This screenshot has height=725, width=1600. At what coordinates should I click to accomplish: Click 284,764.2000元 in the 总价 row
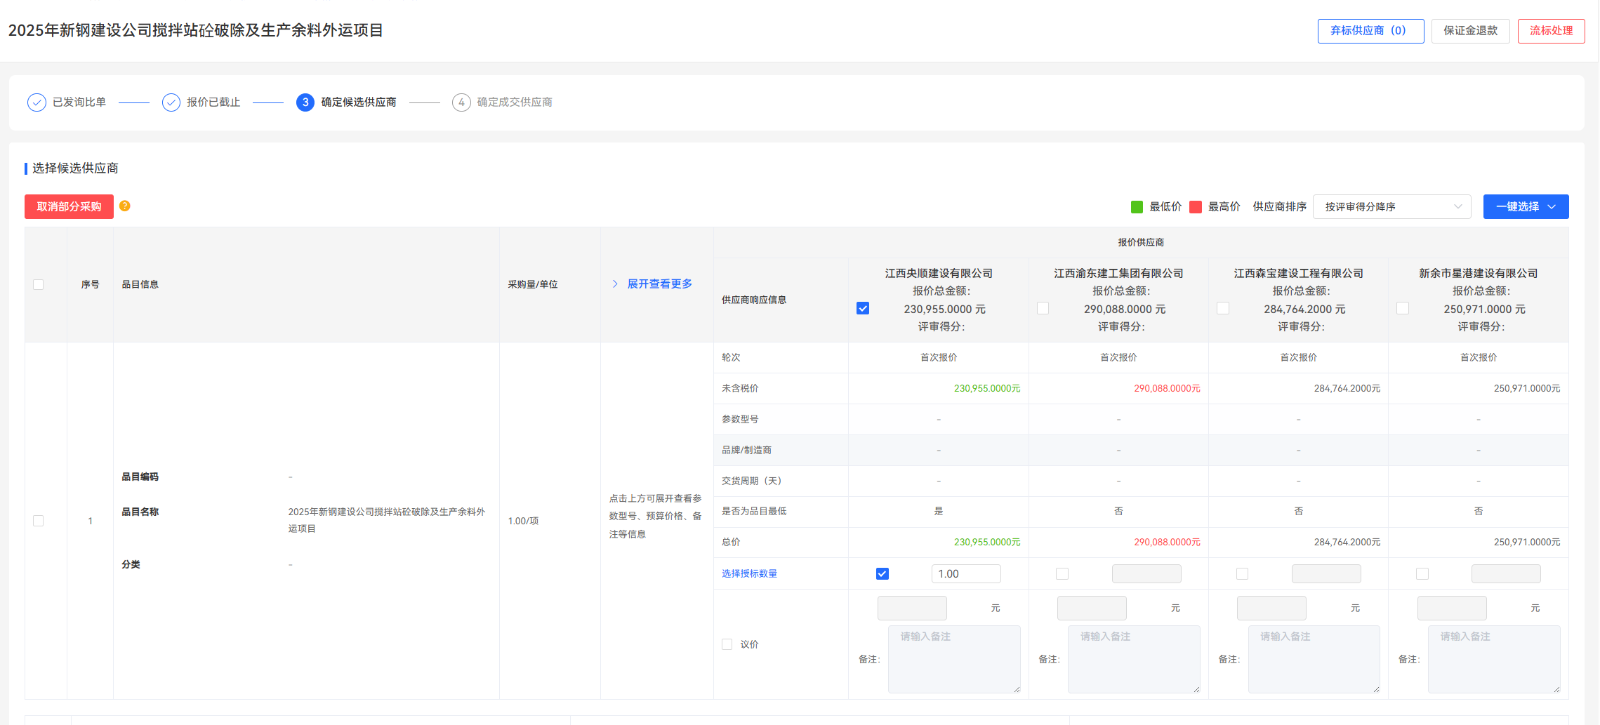click(1347, 542)
